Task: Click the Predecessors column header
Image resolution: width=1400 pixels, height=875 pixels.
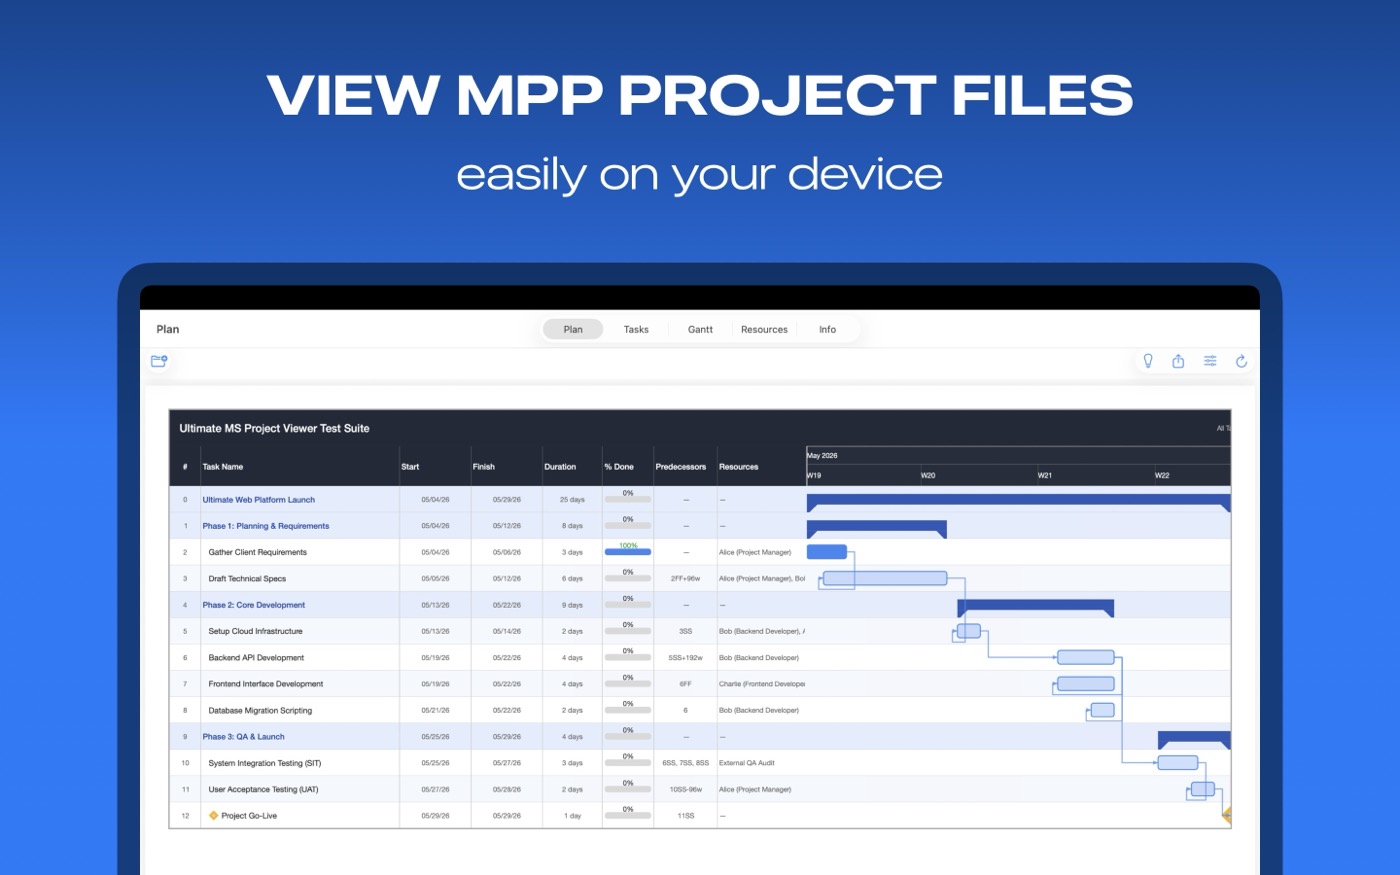Action: (x=681, y=467)
